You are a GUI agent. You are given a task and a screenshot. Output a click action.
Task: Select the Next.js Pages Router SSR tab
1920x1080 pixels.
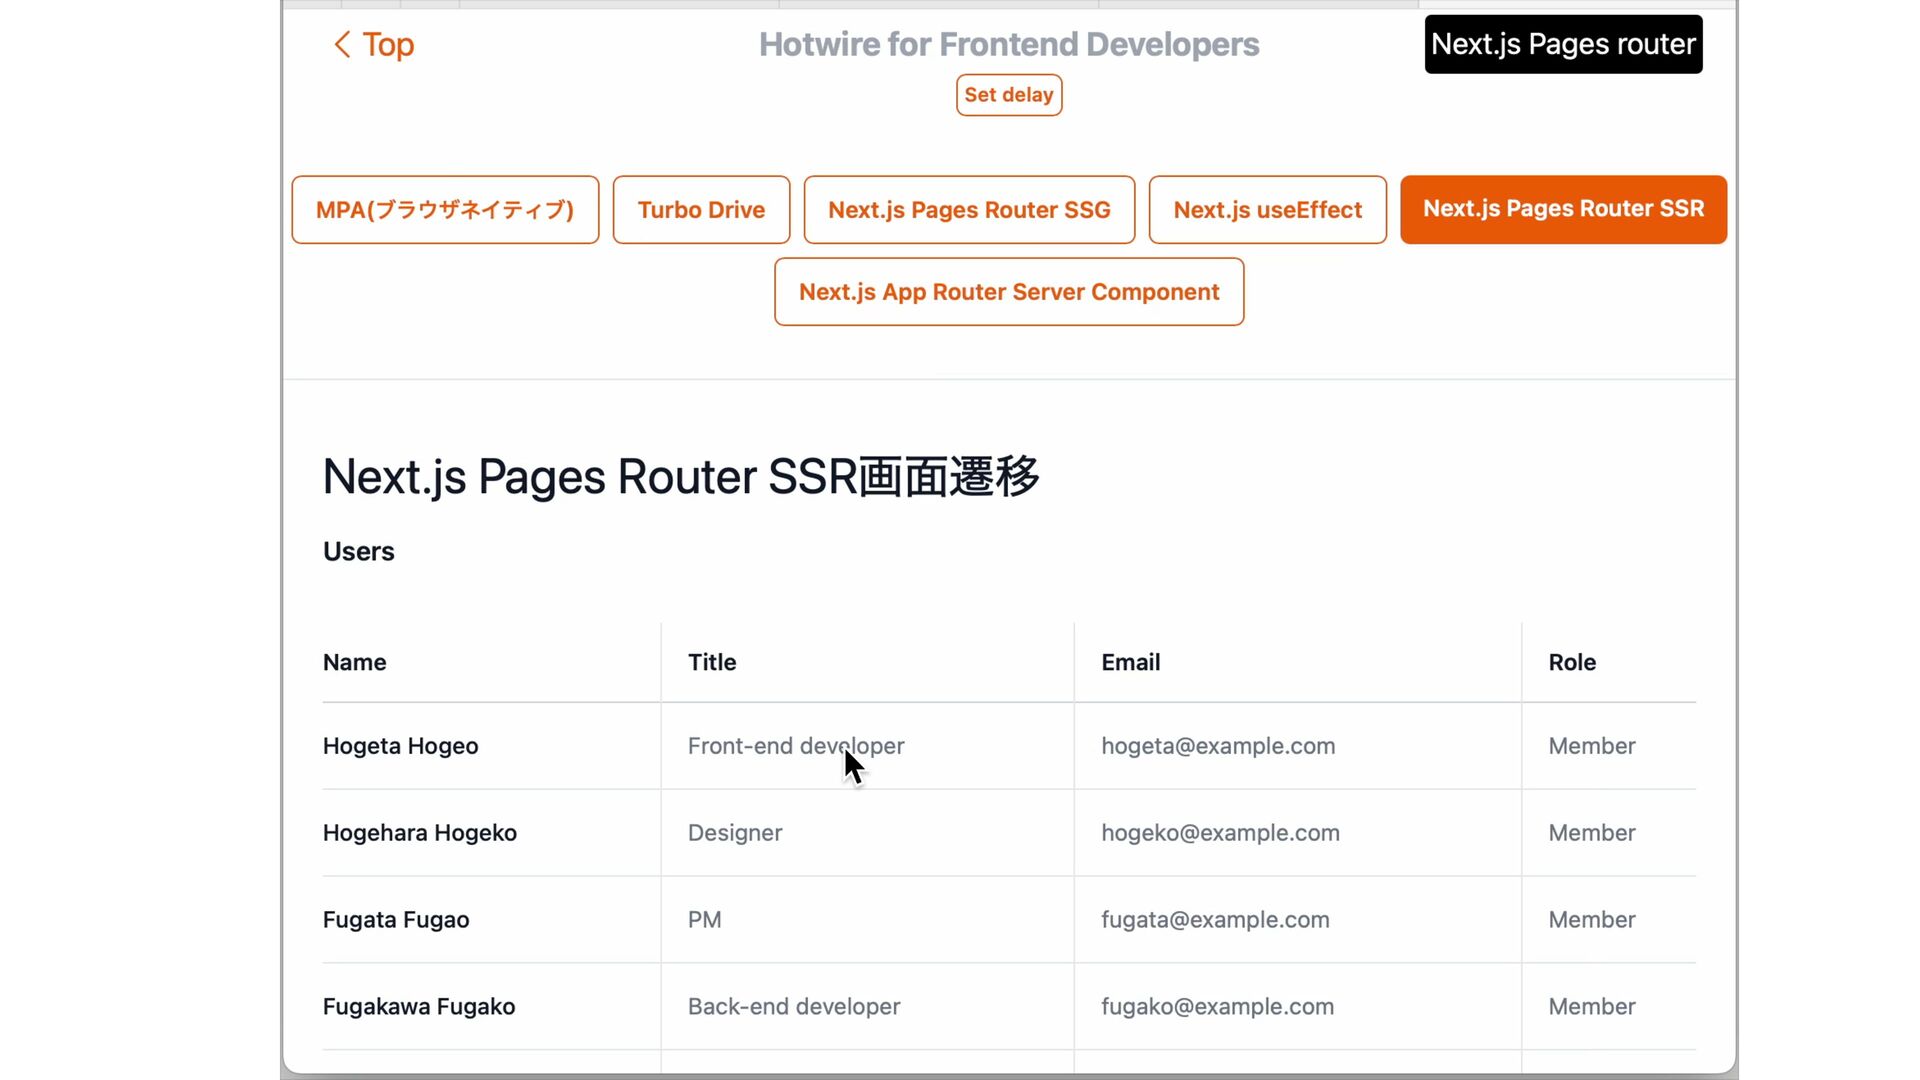tap(1563, 210)
